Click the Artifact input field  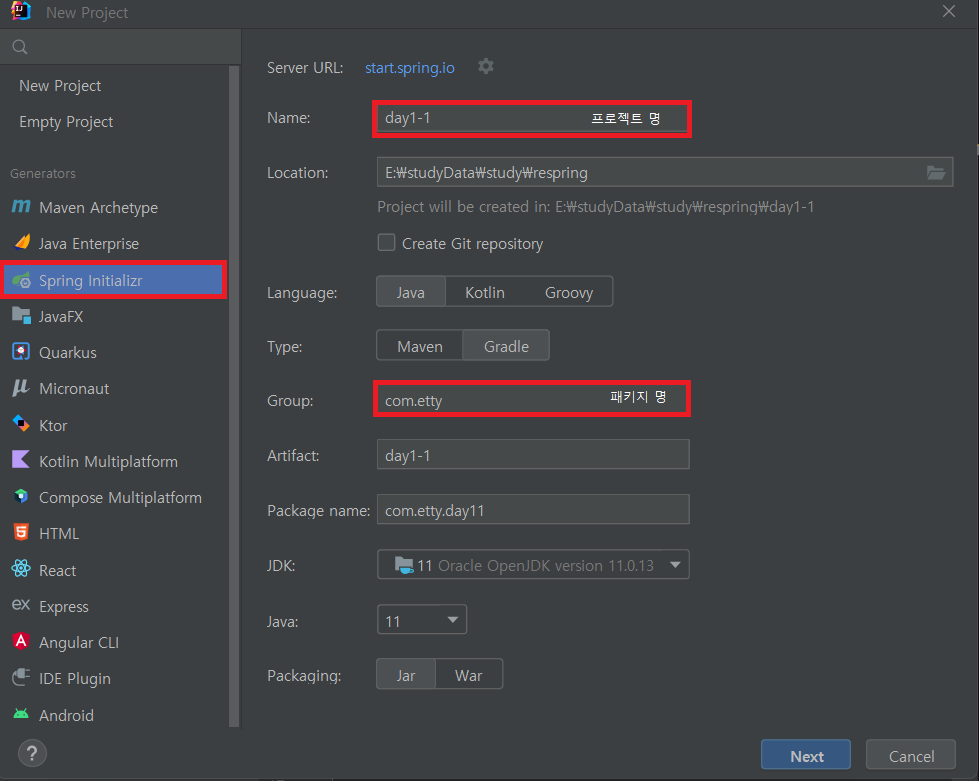coord(533,454)
